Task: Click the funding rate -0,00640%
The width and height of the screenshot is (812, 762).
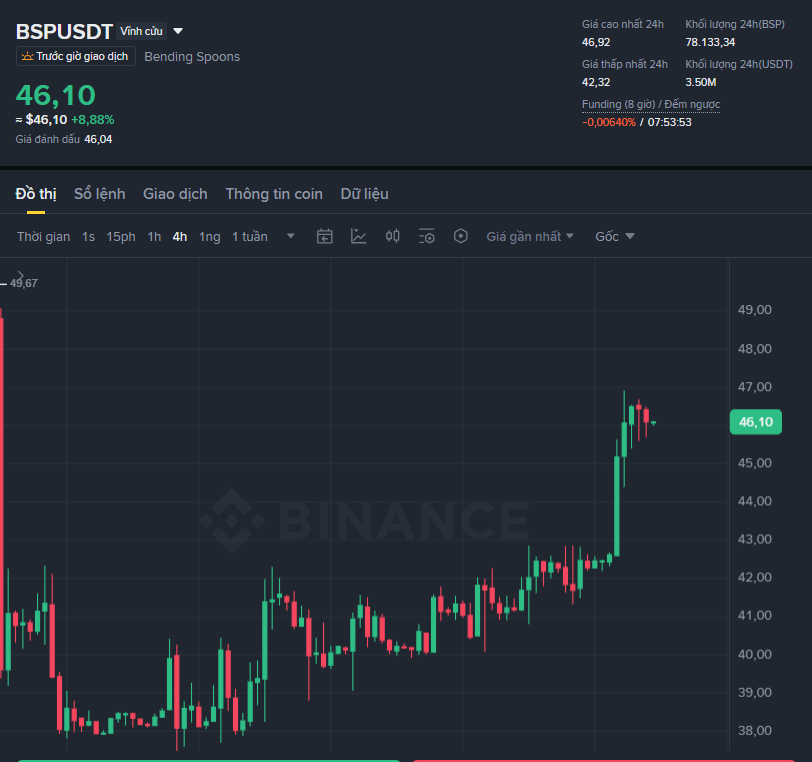Action: (x=609, y=122)
